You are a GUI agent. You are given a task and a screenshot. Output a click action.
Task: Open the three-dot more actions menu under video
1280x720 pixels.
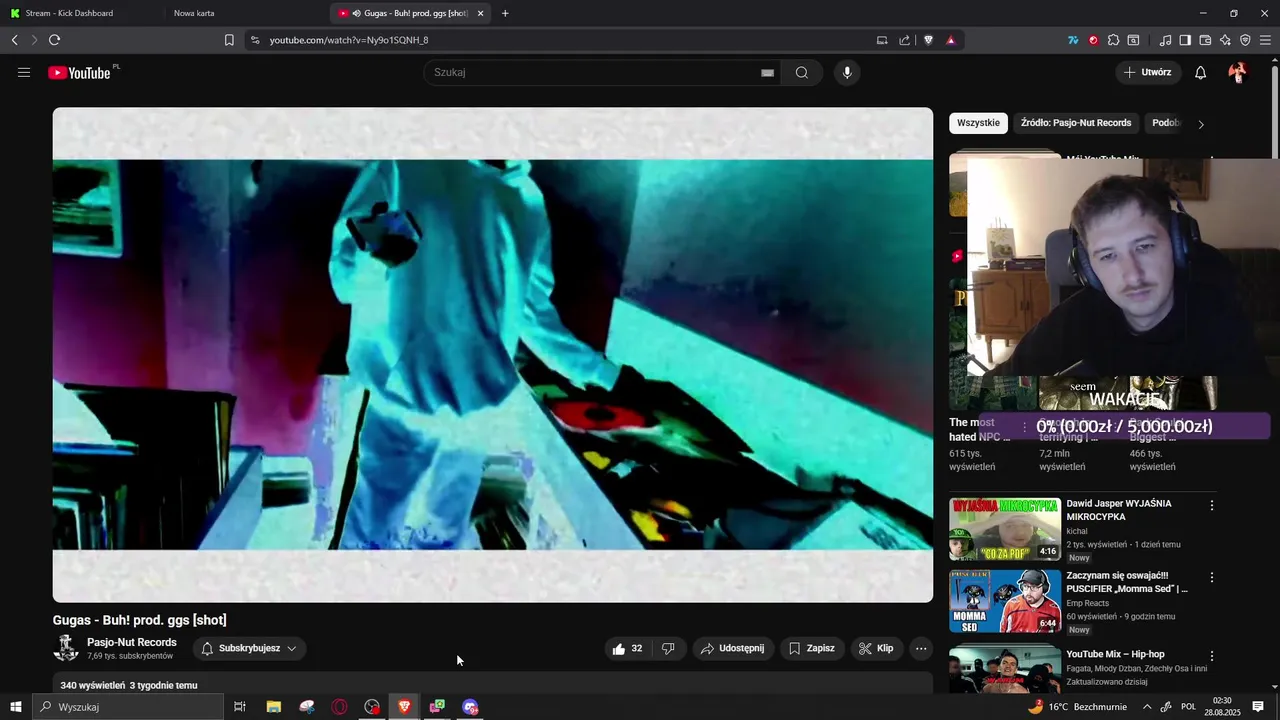click(x=921, y=648)
